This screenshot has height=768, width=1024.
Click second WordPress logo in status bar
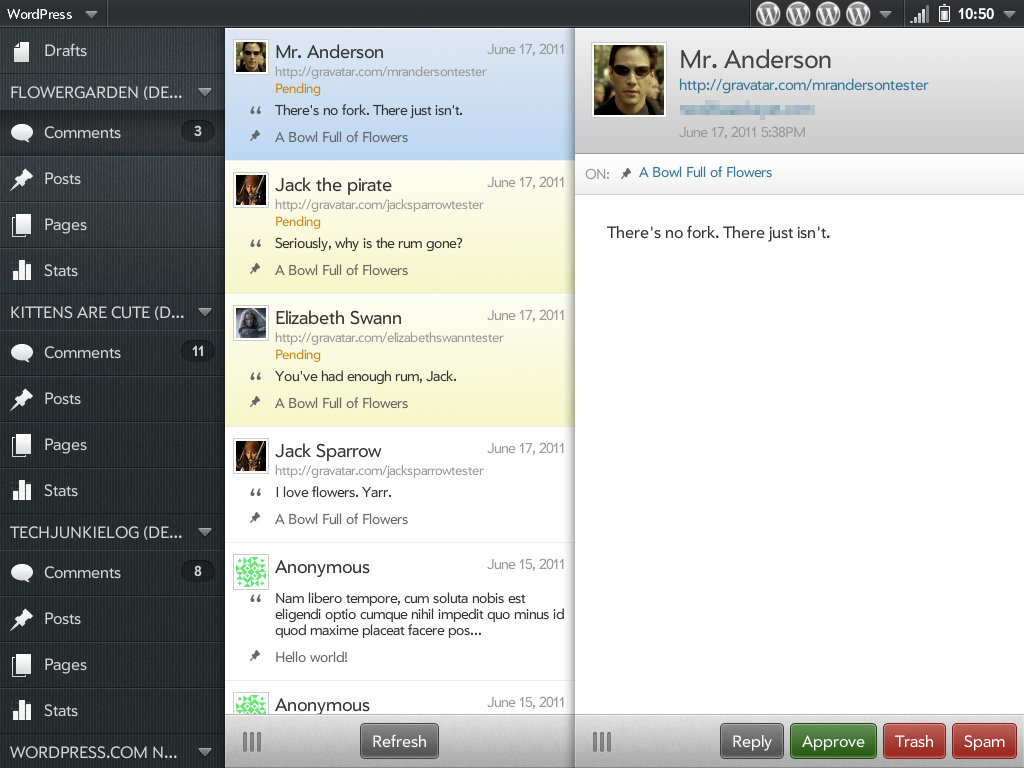(x=798, y=14)
